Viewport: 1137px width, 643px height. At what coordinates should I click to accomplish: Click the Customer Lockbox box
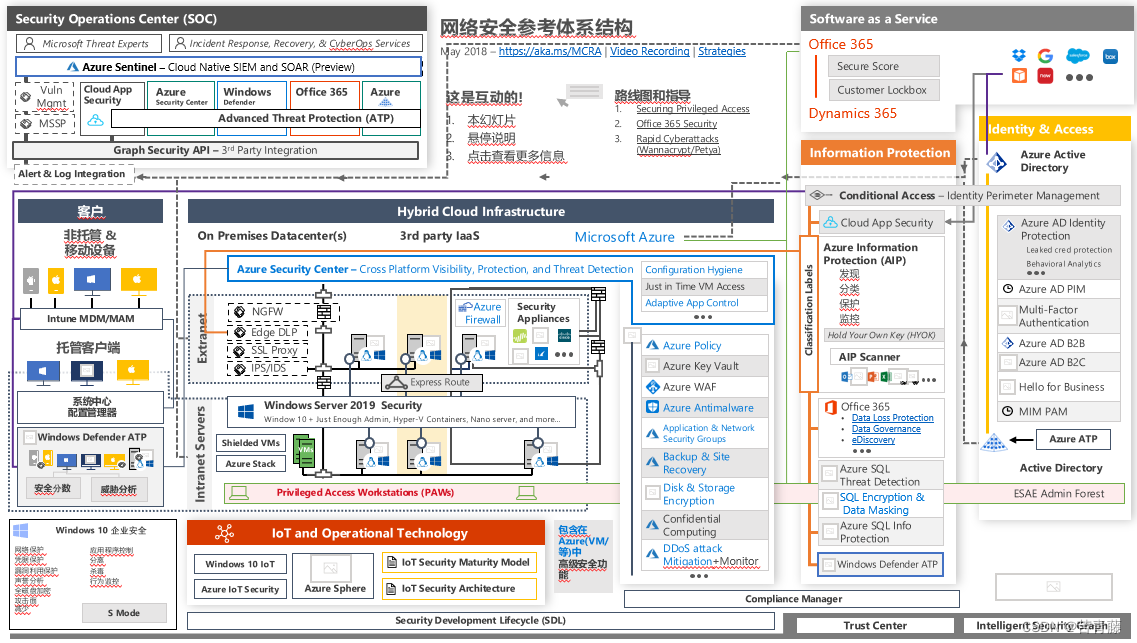883,90
